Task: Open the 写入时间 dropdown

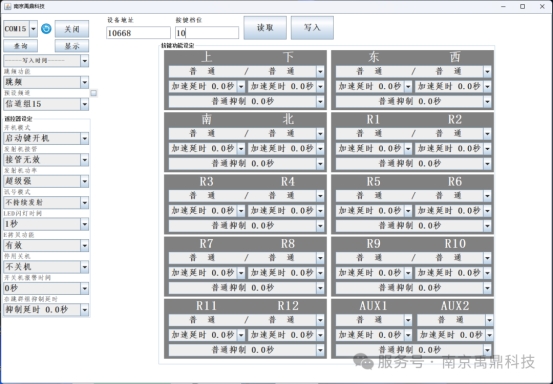Action: point(46,61)
